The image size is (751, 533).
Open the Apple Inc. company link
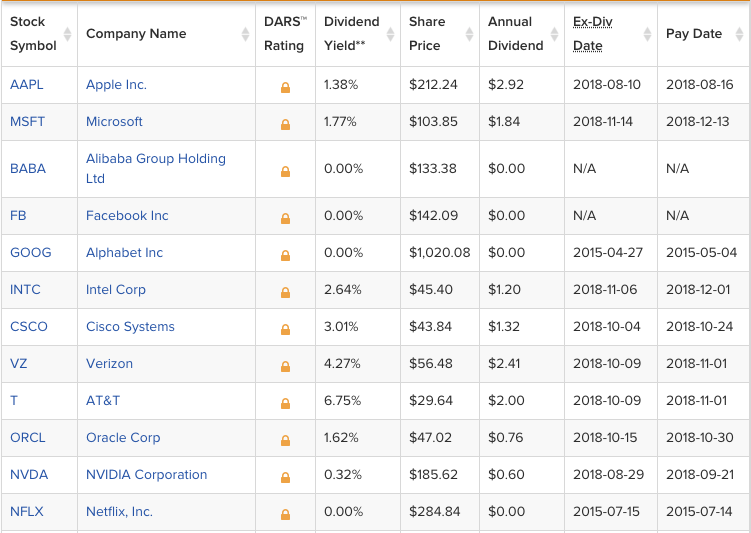click(116, 85)
